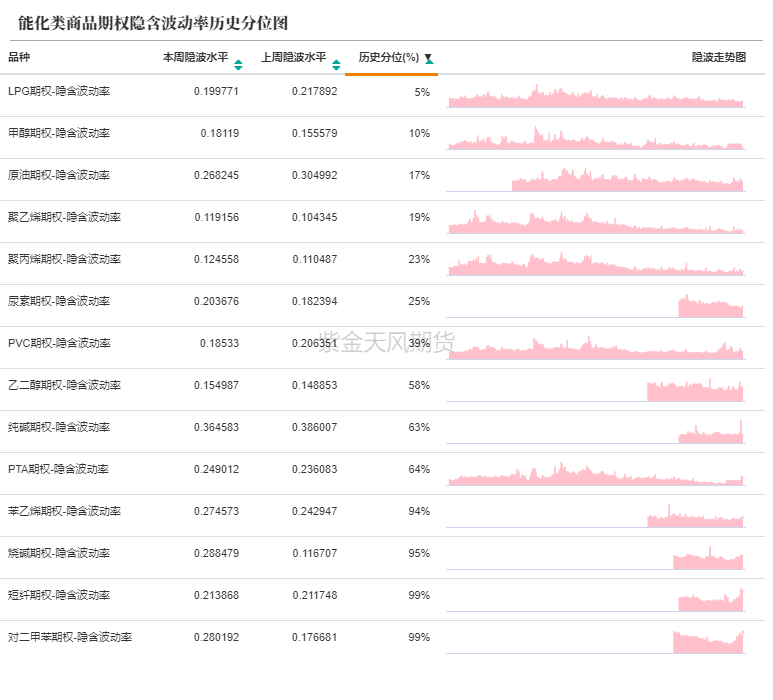Open the 苯乙烯期权 trend sparkline

click(x=596, y=515)
